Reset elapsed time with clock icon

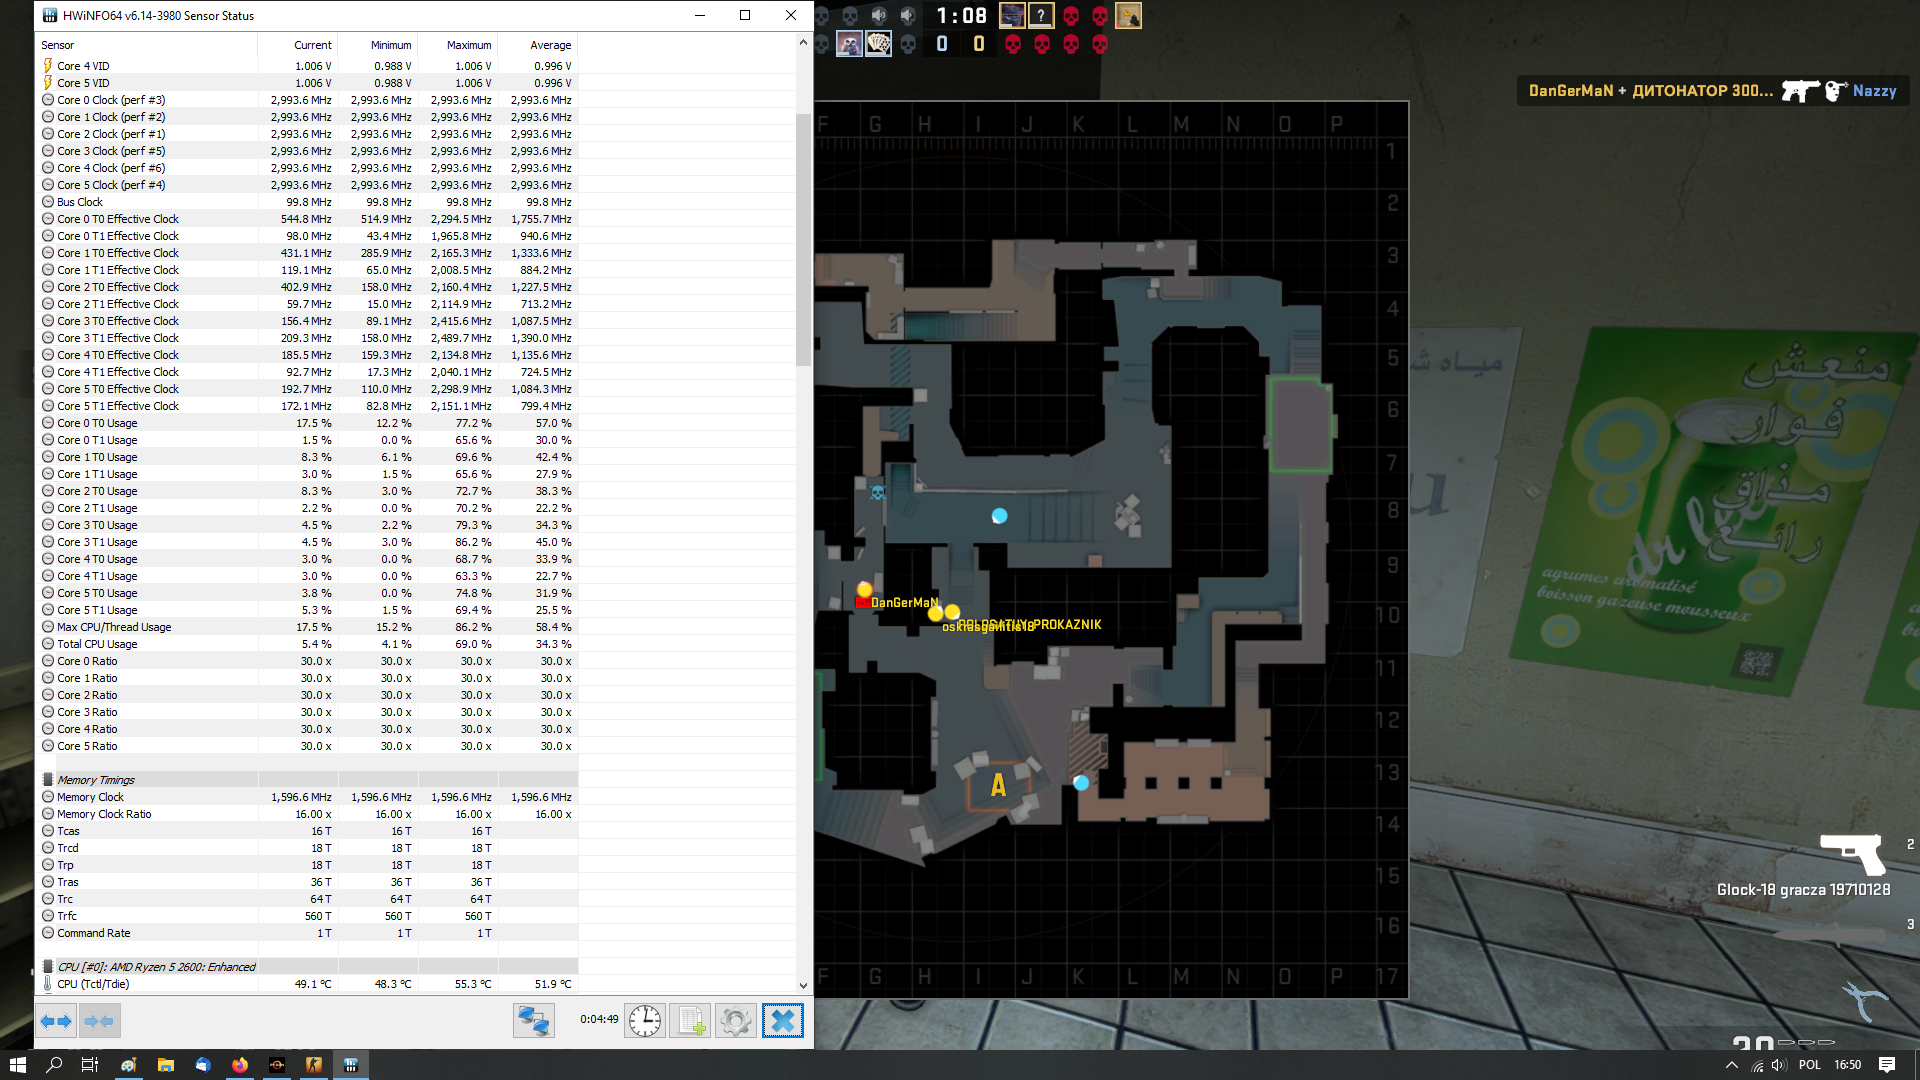click(x=645, y=1021)
